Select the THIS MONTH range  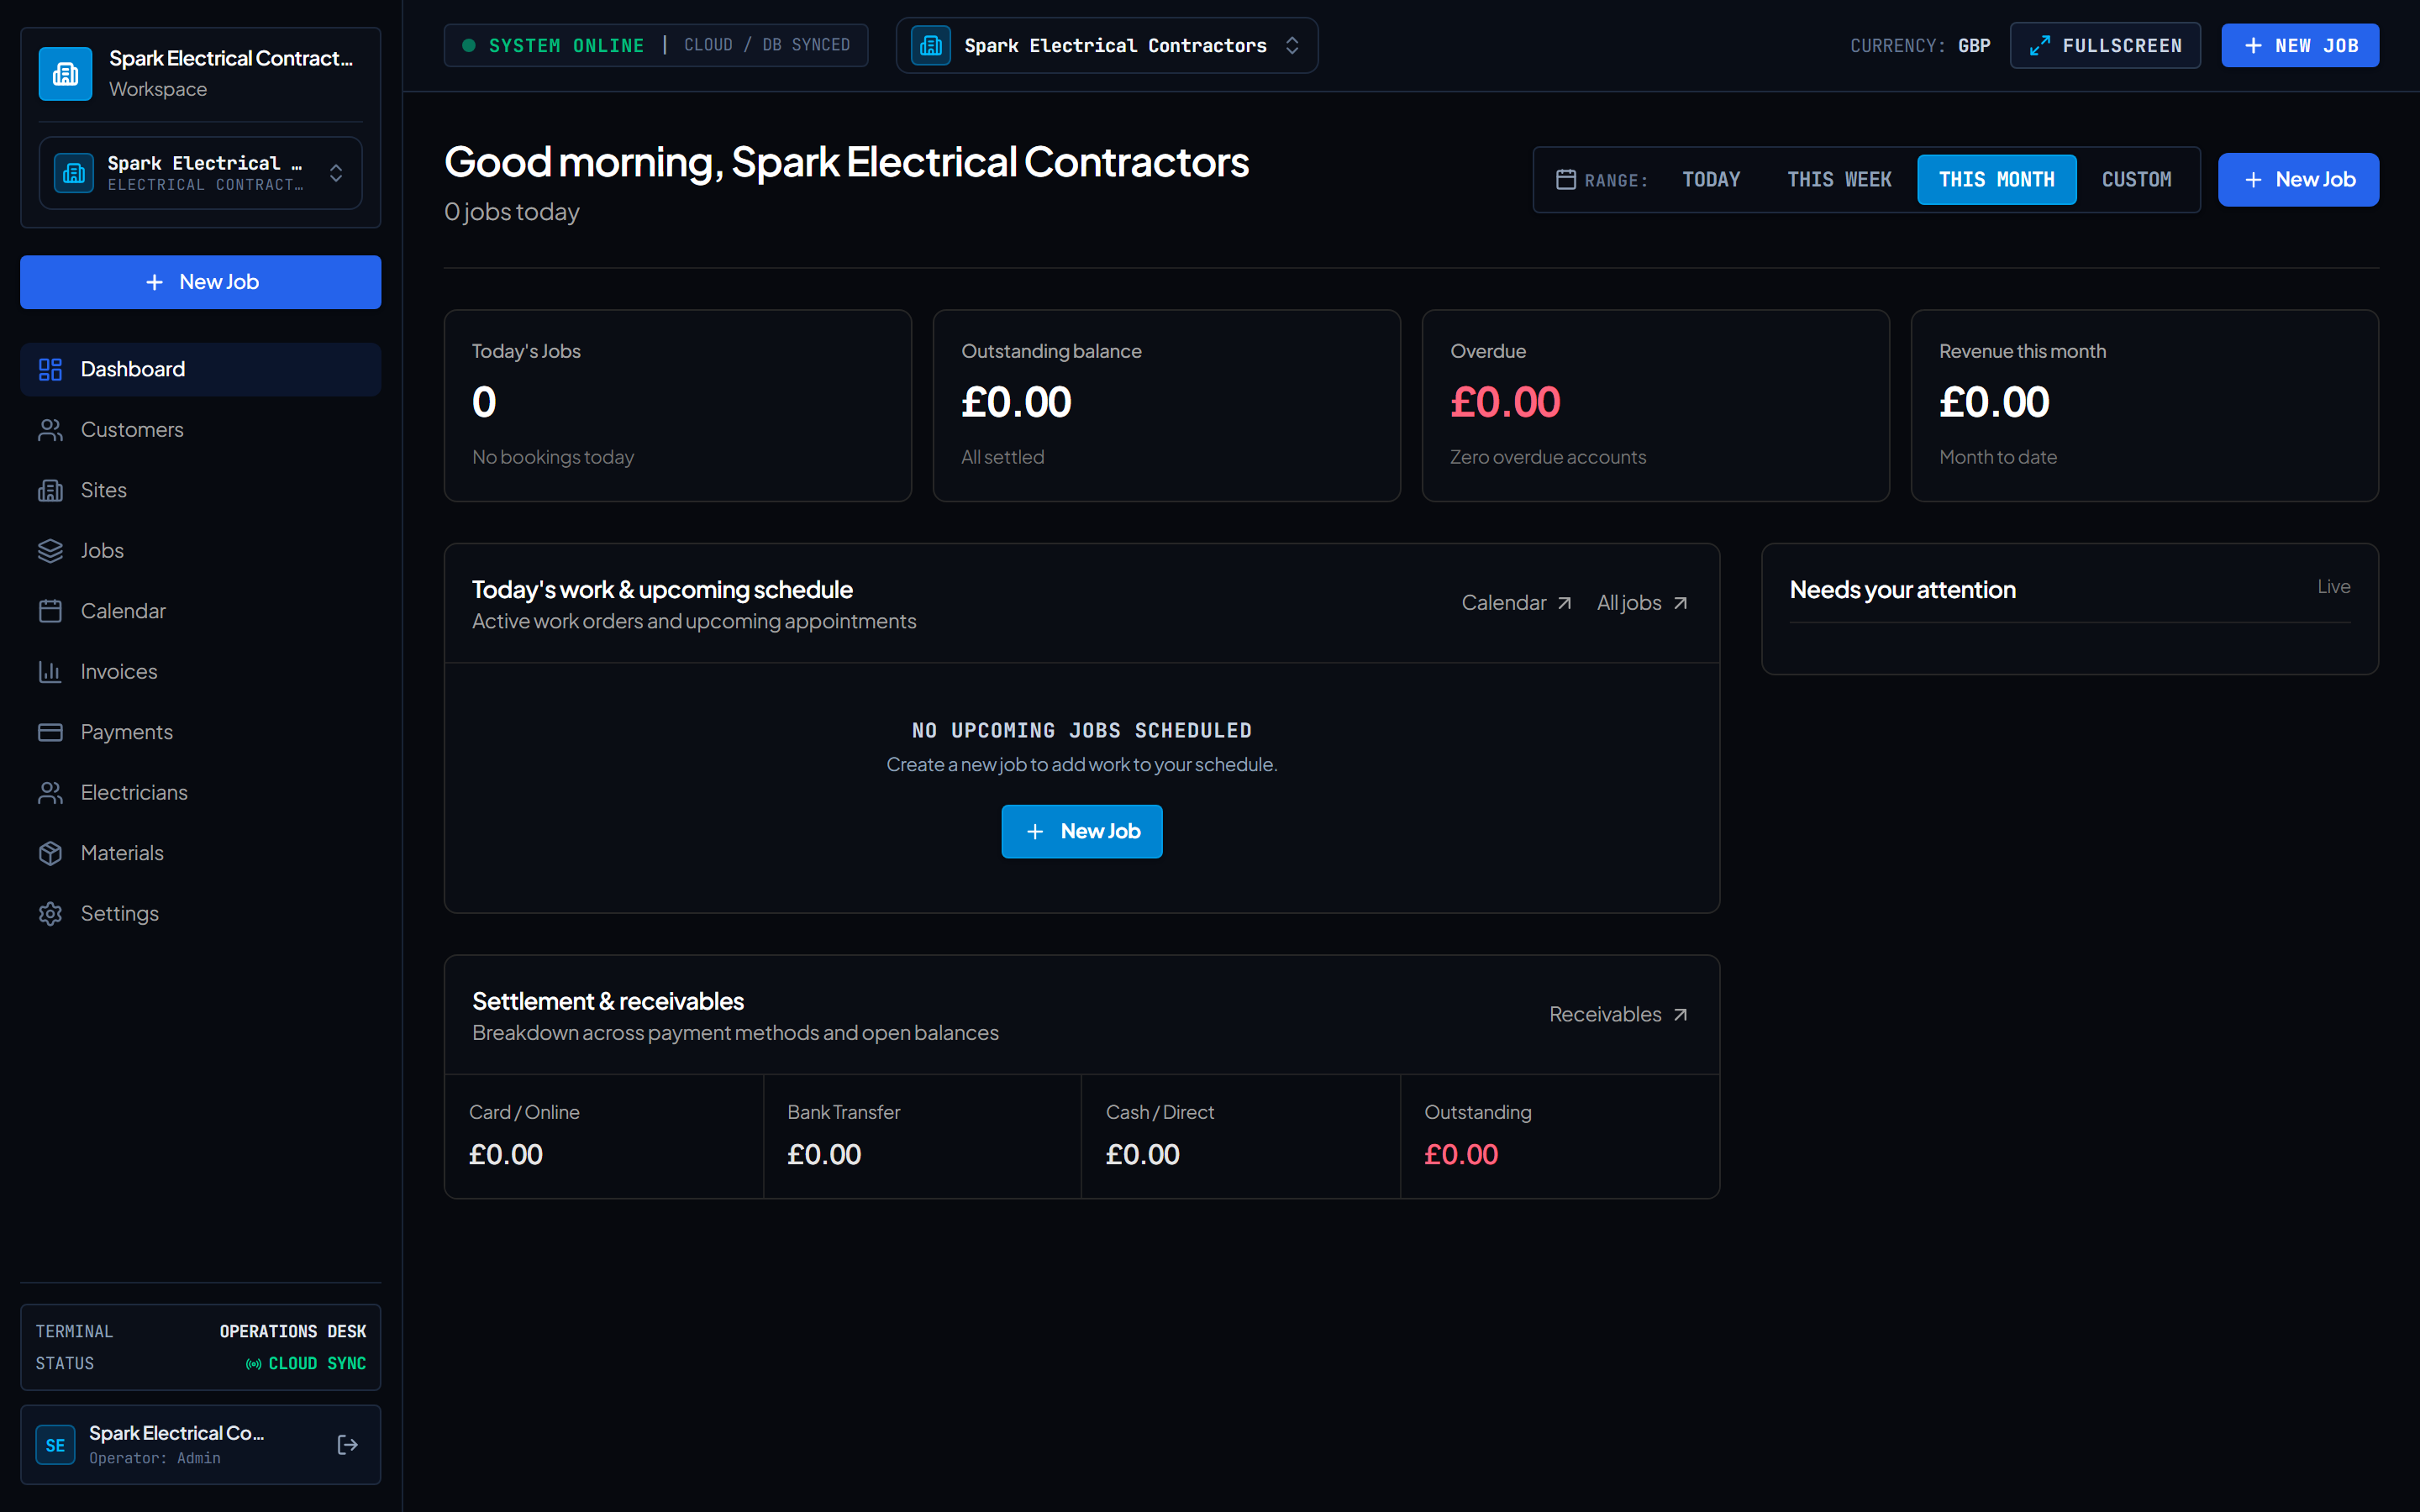coord(1997,180)
